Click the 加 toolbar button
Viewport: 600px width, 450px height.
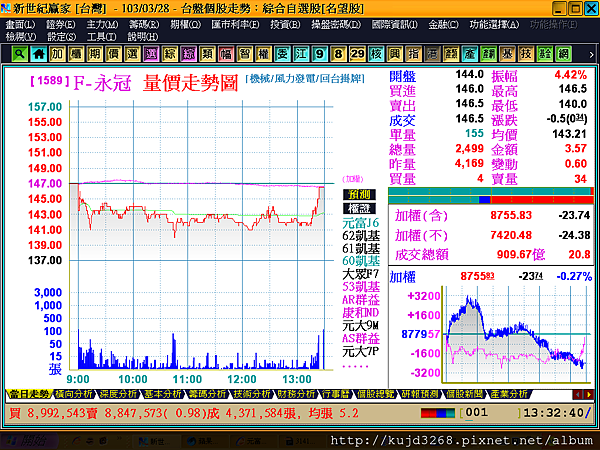tap(57, 54)
